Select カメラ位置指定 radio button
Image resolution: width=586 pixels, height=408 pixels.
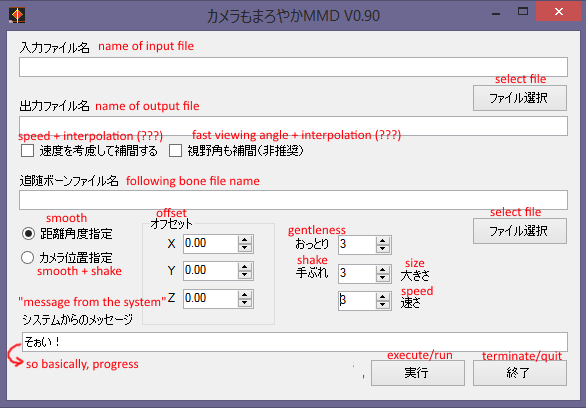click(28, 257)
